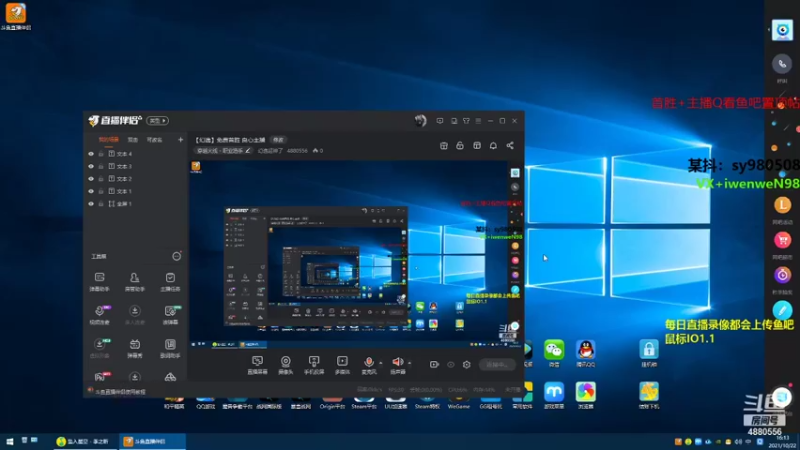Open the download tool with green NEW badge
800x450 pixels.
tap(99, 348)
